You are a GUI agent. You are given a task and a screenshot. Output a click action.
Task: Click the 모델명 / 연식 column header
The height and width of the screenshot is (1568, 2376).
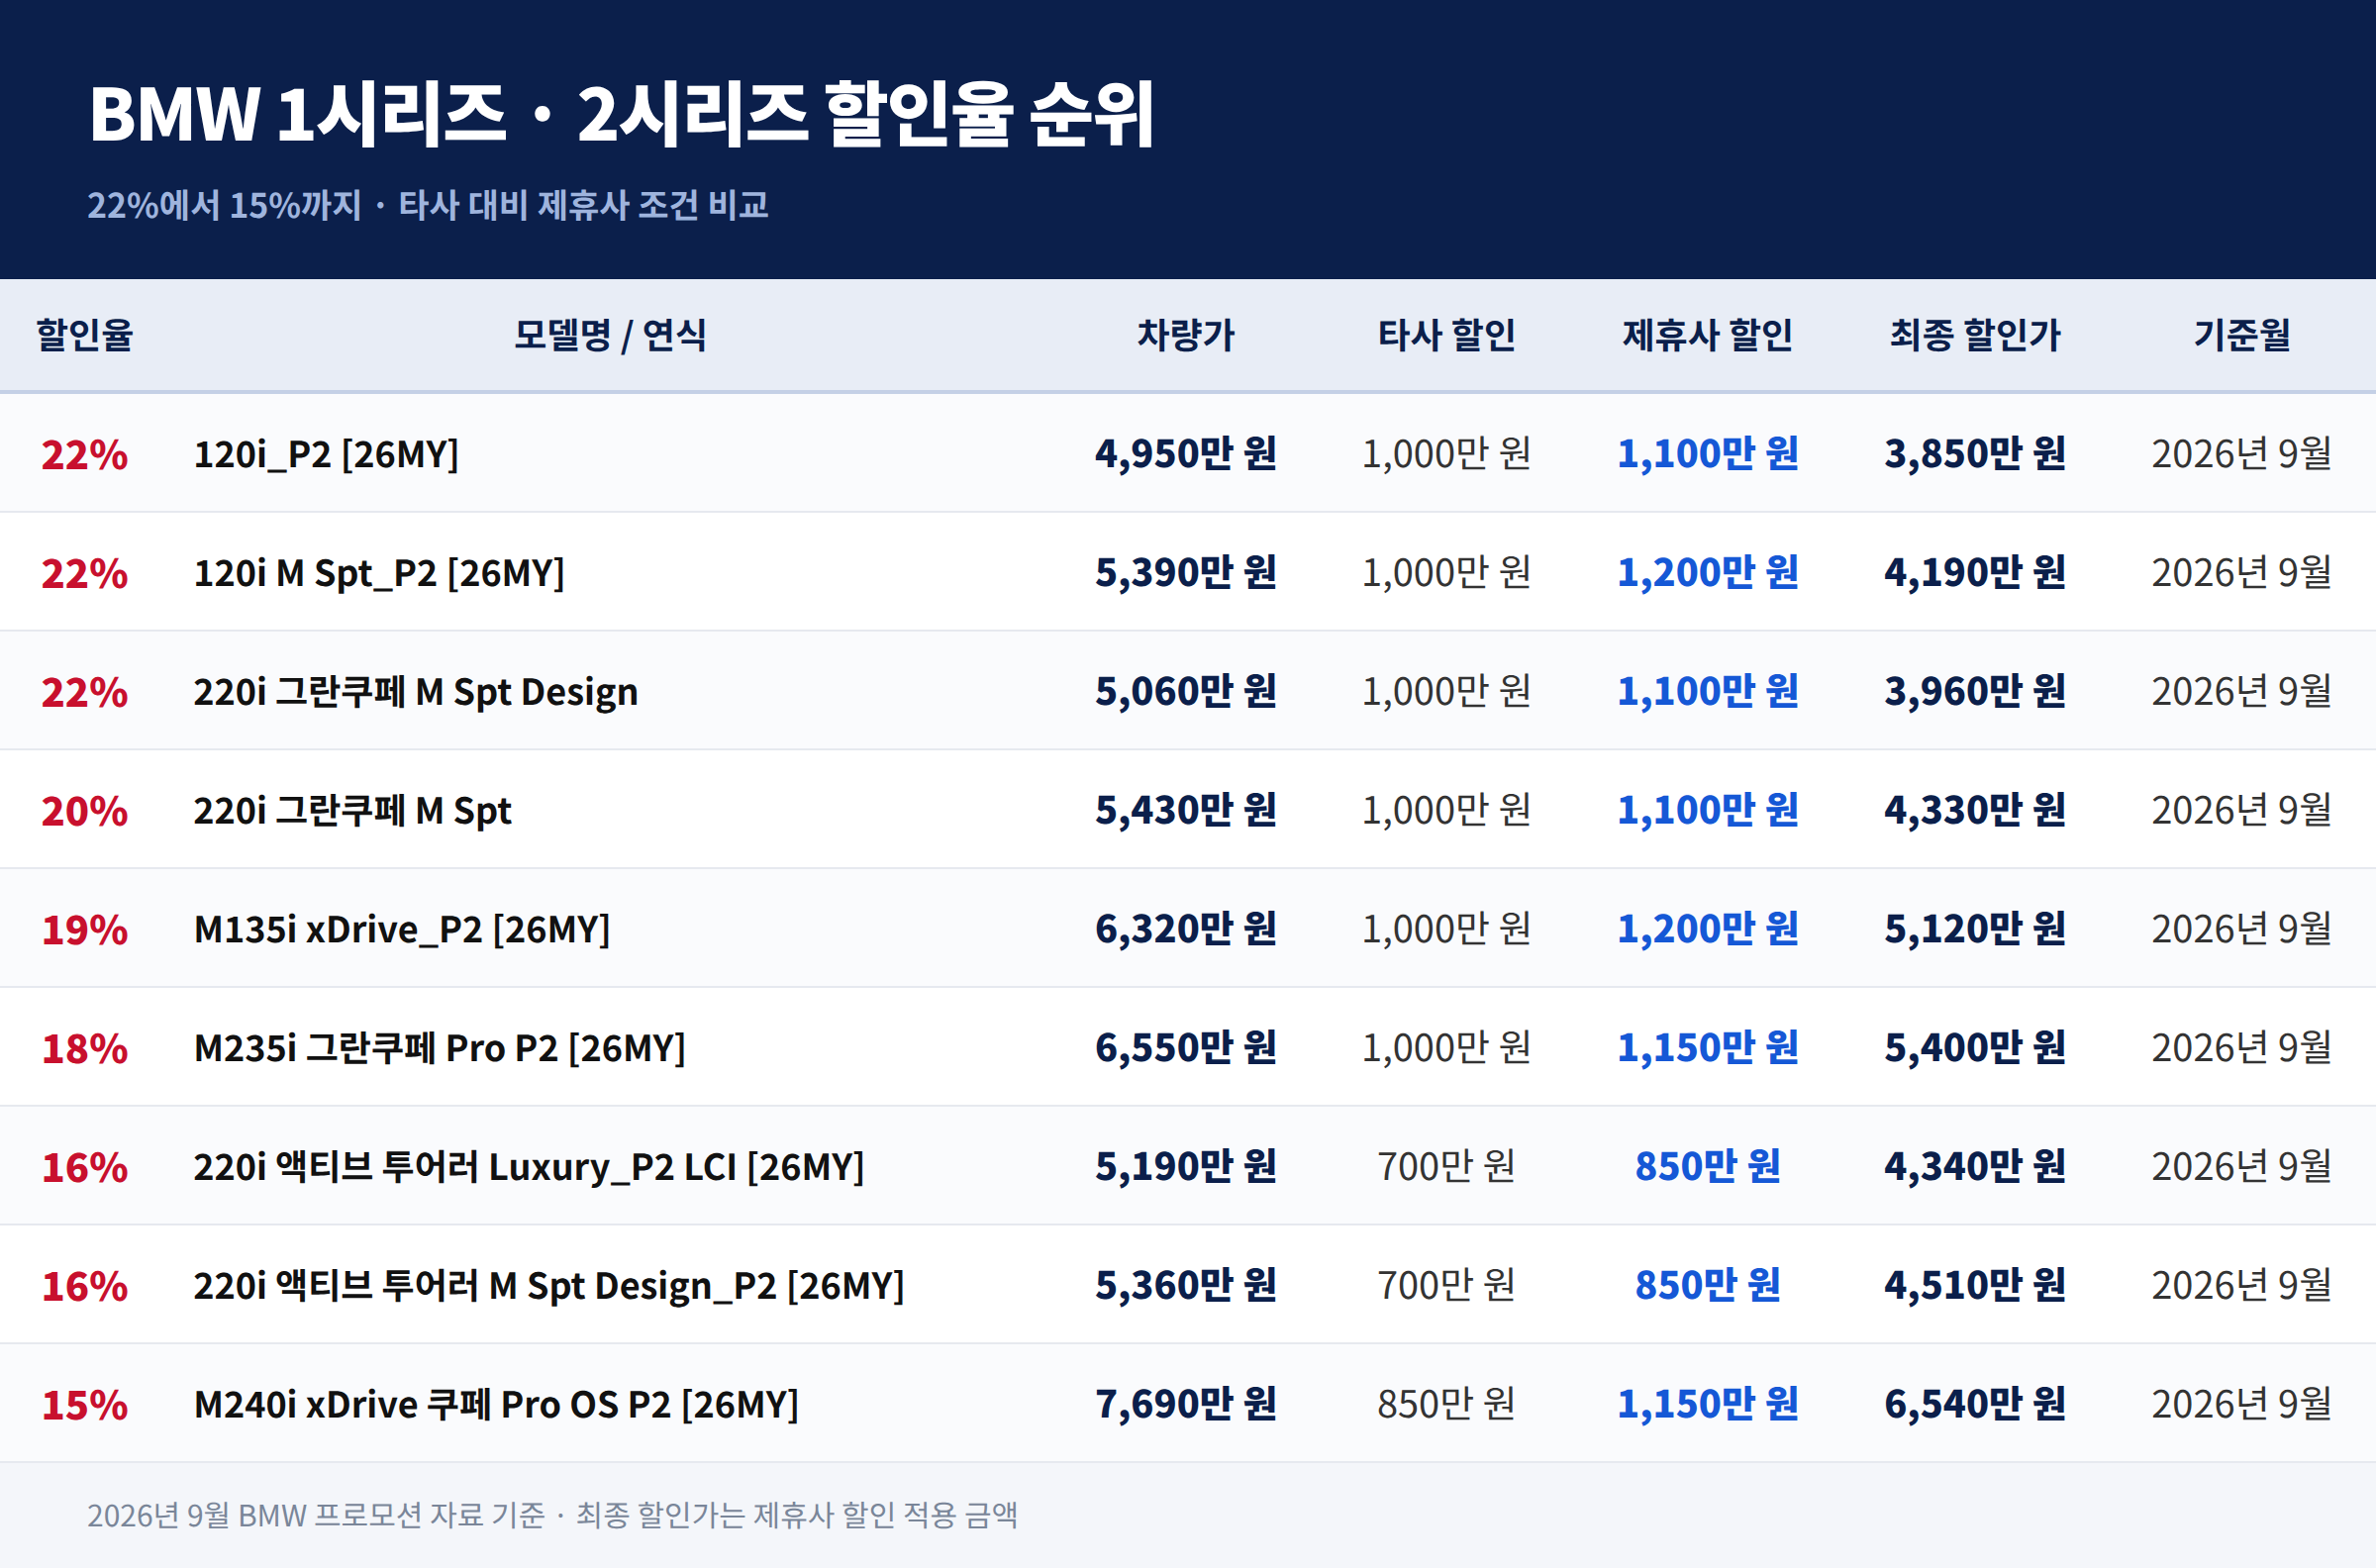[610, 335]
